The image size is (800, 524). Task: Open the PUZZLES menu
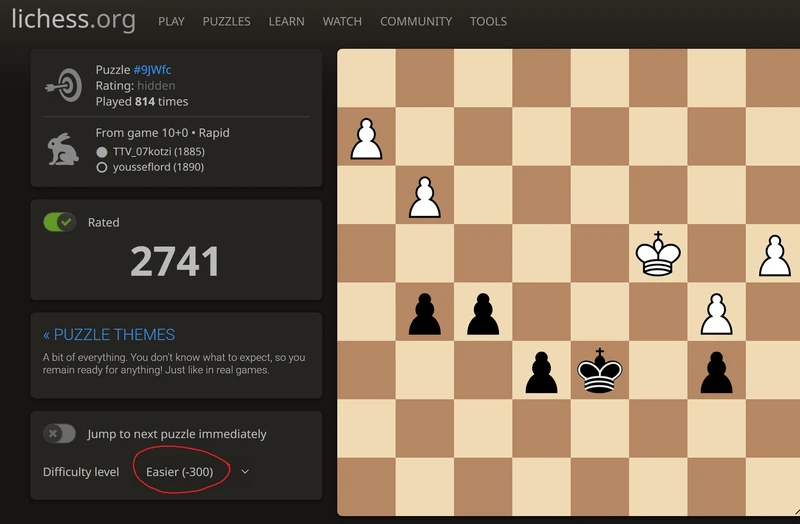tap(227, 21)
